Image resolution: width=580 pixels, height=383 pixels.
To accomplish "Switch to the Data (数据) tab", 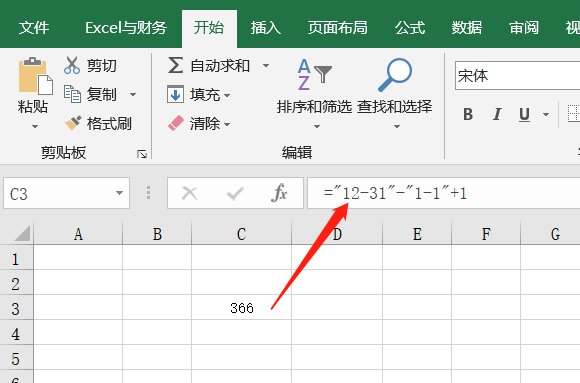I will [466, 28].
